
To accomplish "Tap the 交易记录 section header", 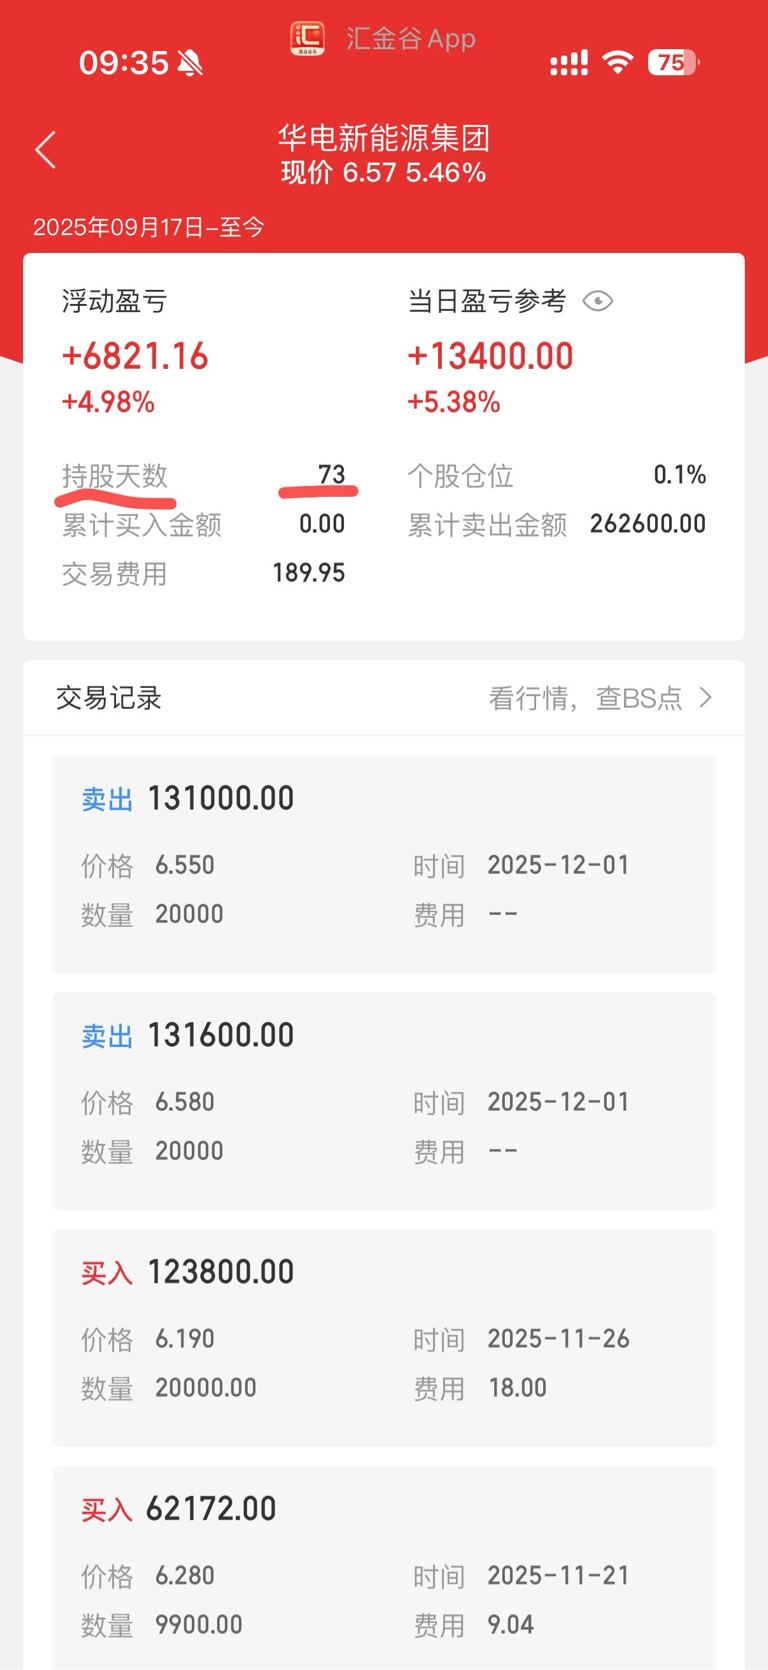I will click(109, 697).
